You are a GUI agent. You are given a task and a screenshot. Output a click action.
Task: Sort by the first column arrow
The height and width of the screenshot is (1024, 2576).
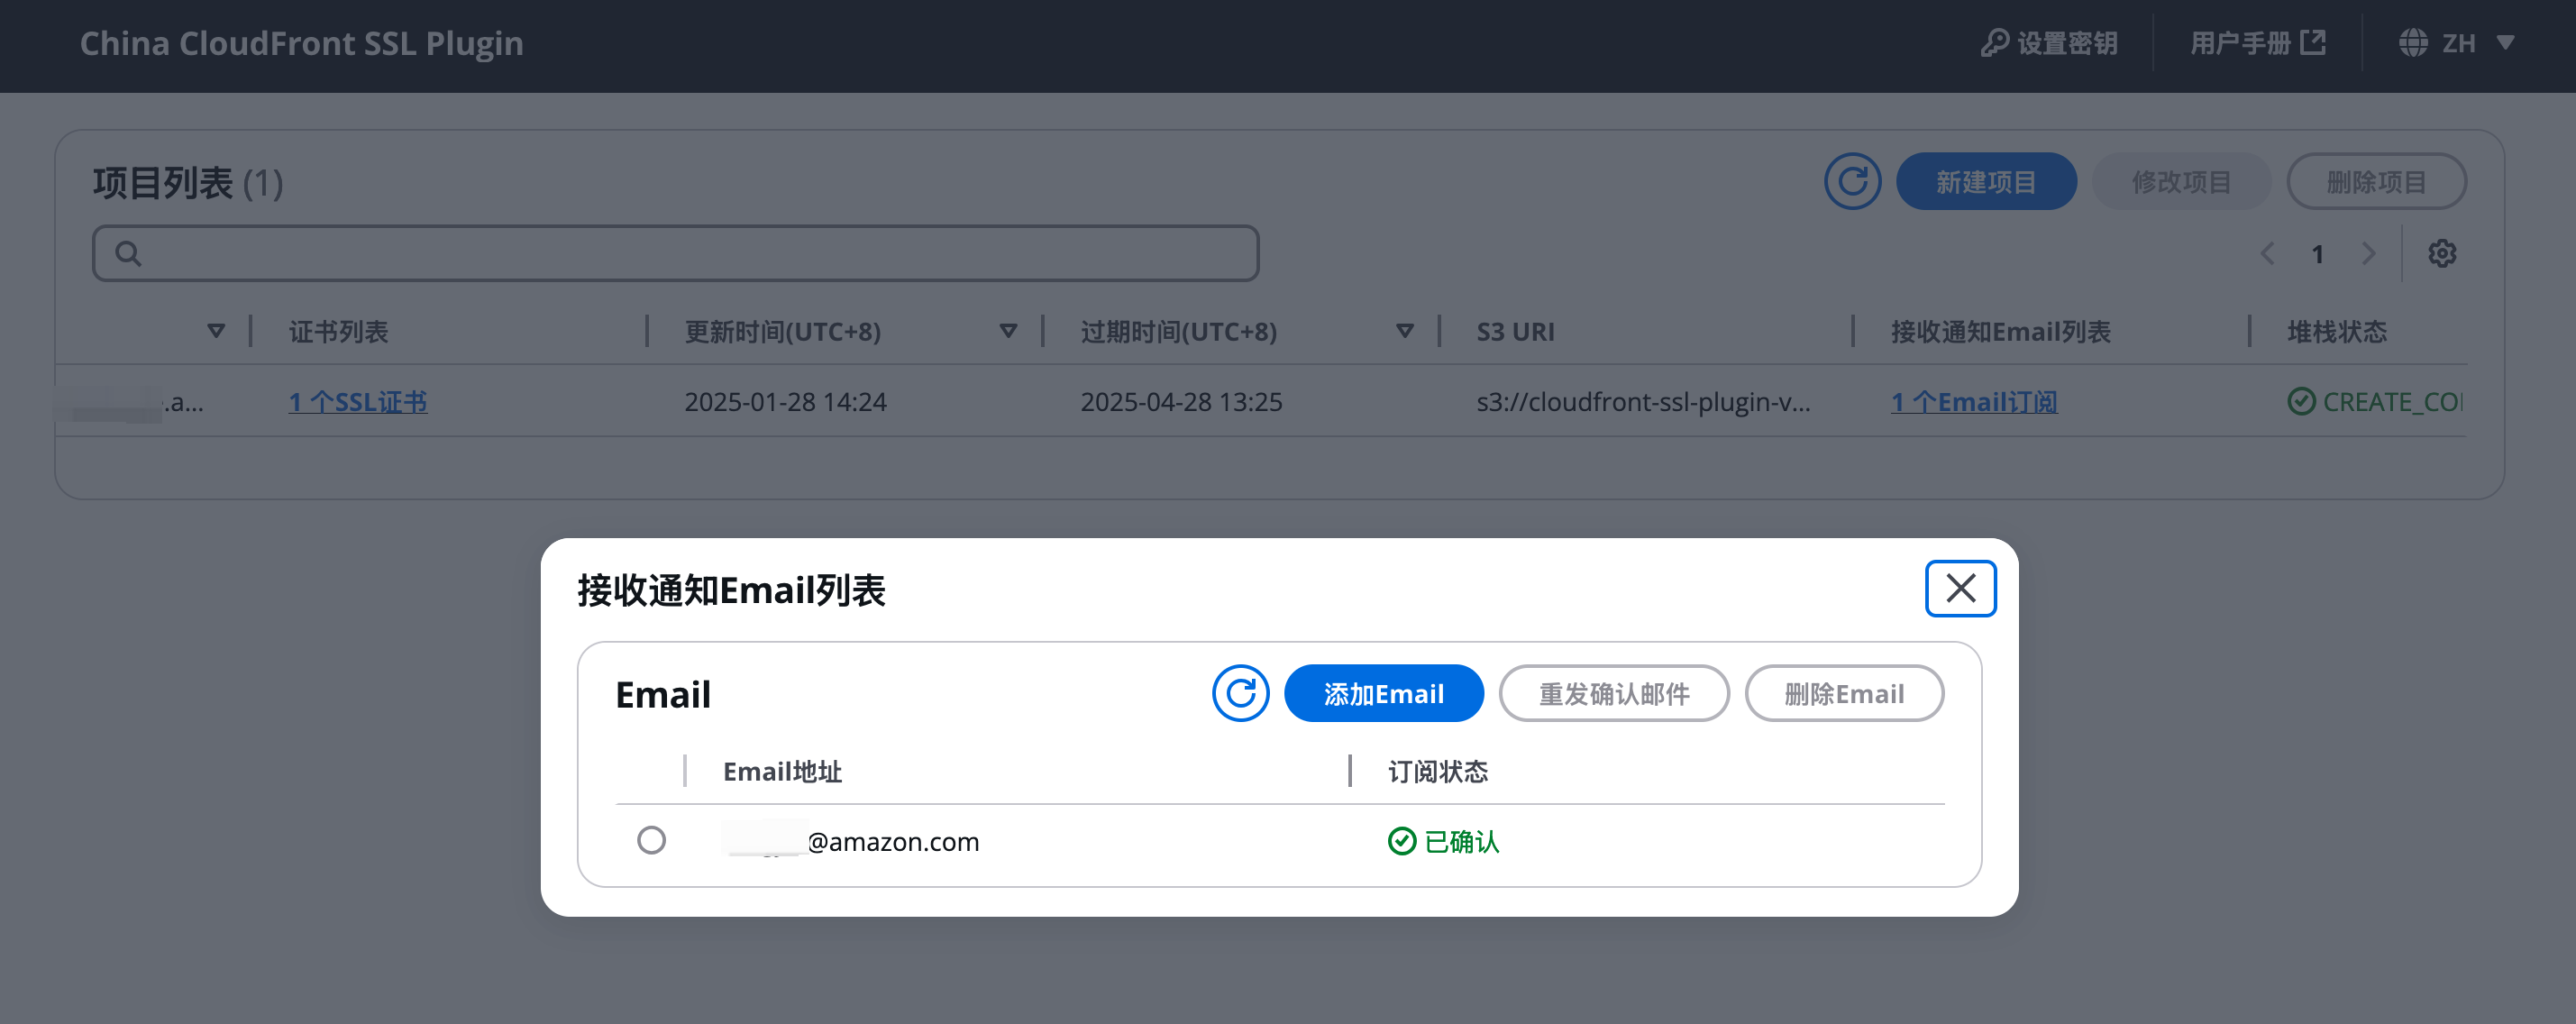(216, 331)
